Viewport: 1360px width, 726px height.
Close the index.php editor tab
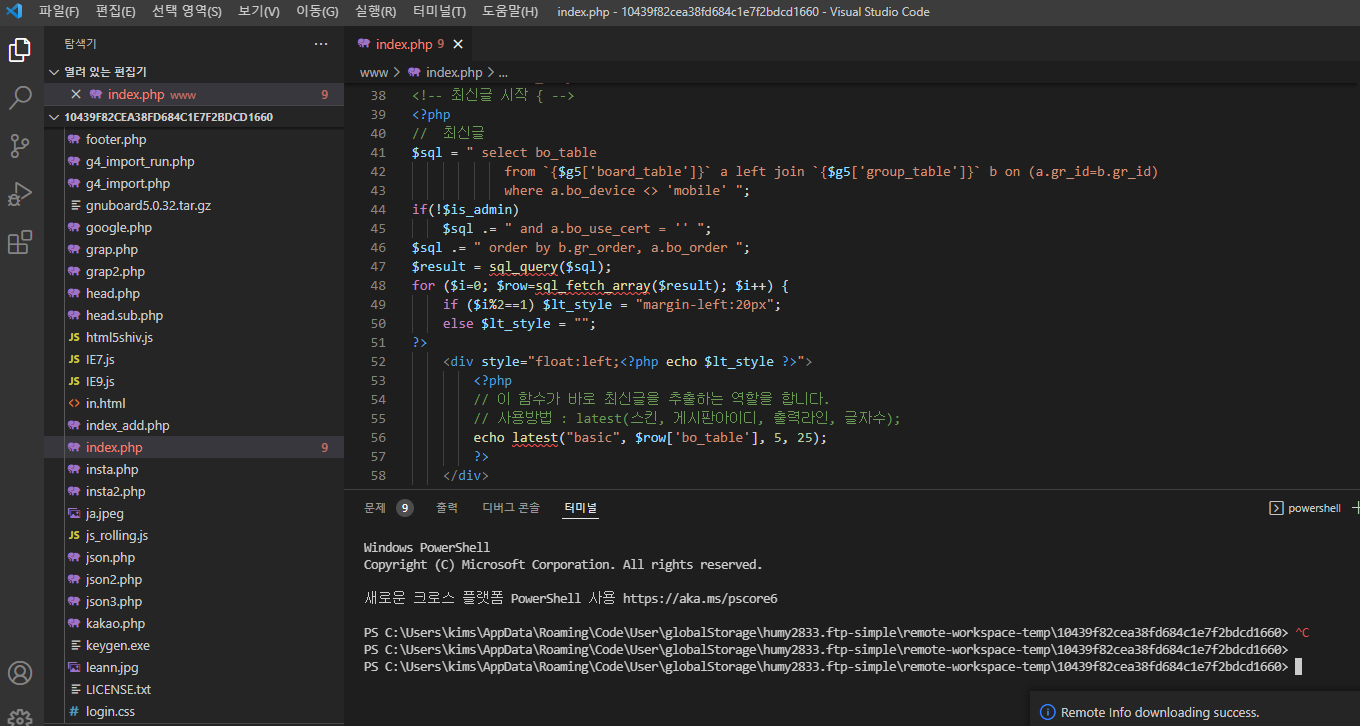click(458, 44)
